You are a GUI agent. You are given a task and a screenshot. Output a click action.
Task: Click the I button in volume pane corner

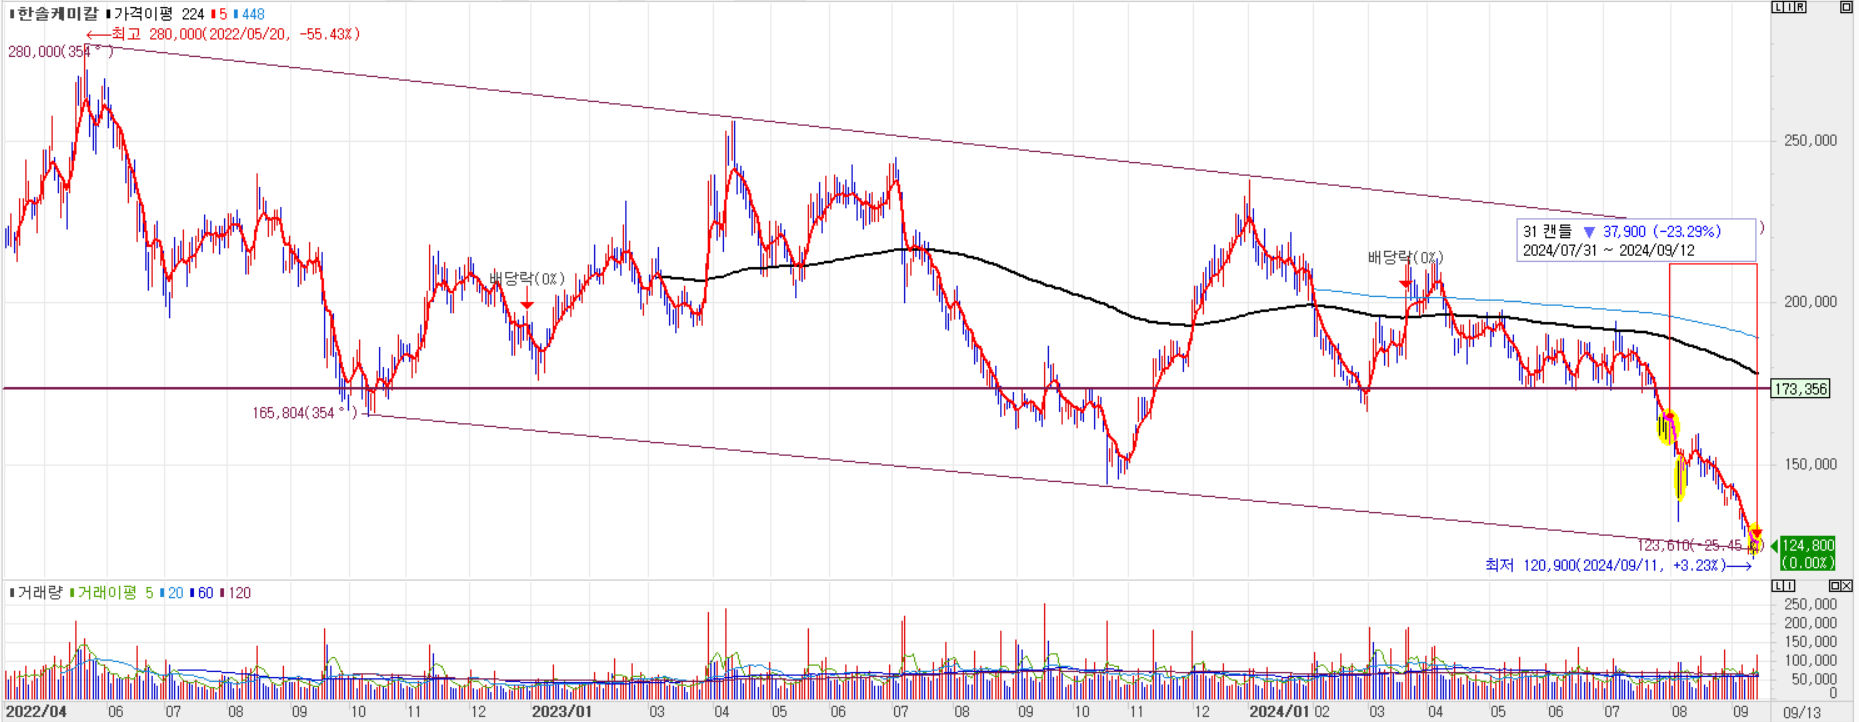(1789, 586)
